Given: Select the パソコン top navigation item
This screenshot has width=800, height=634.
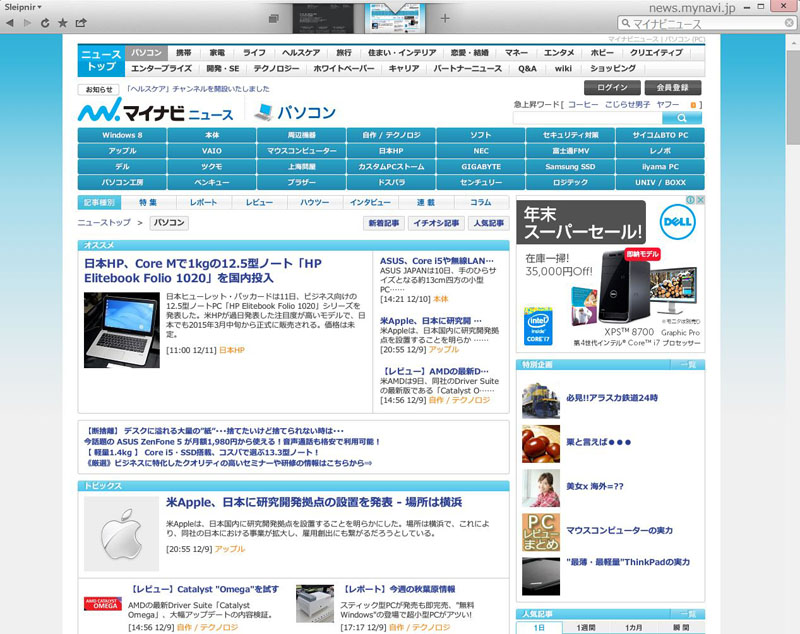Looking at the screenshot, I should click(146, 53).
